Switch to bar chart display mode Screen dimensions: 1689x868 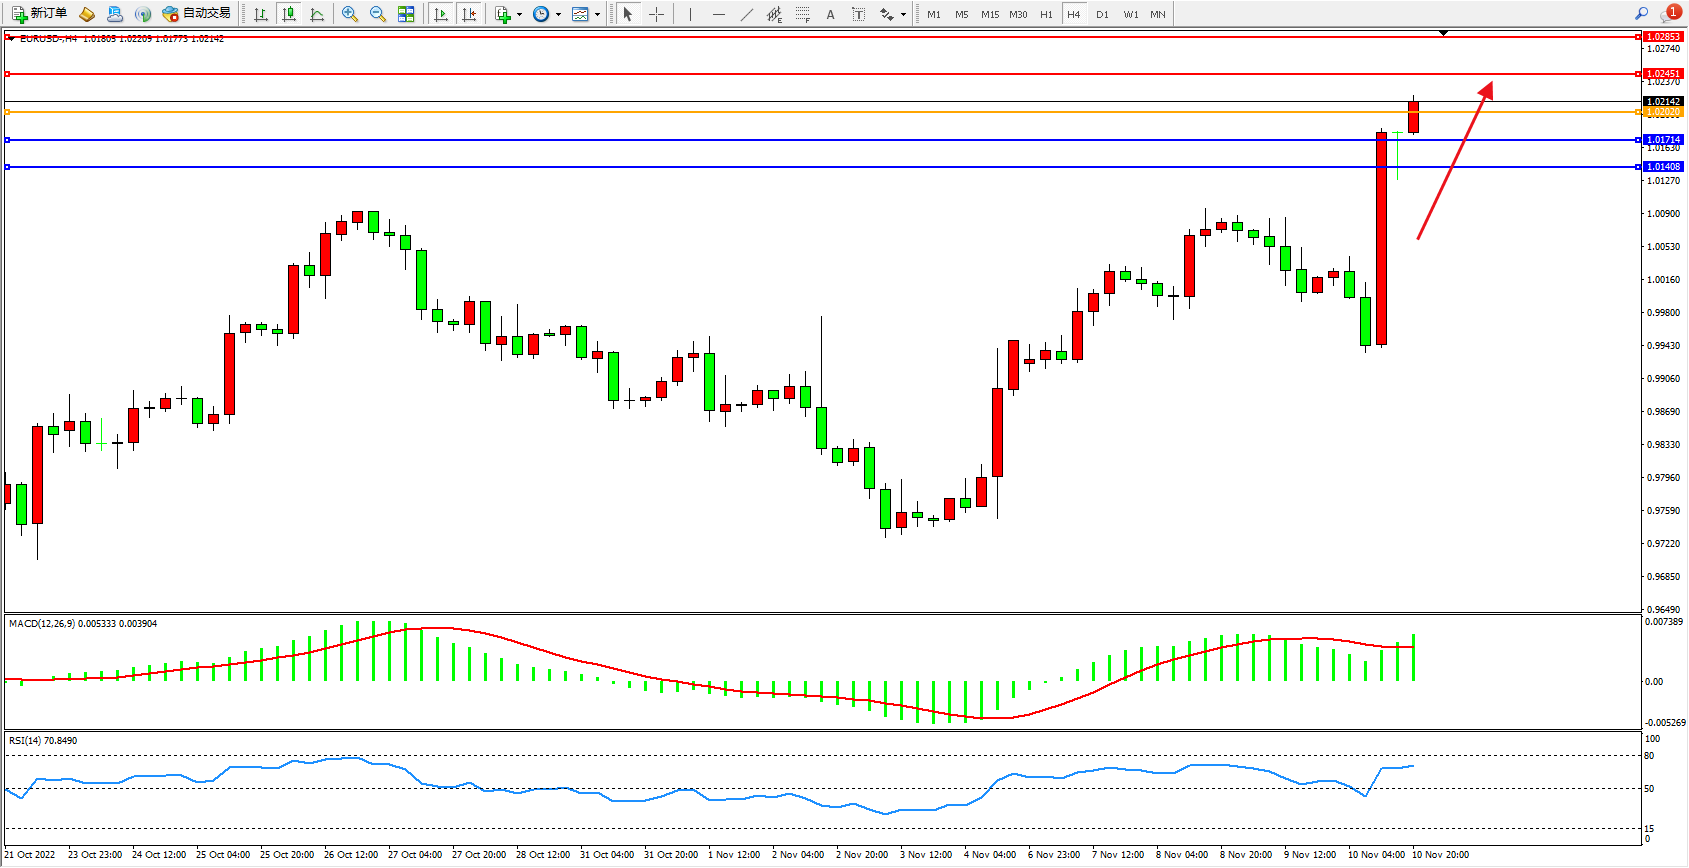coord(260,14)
